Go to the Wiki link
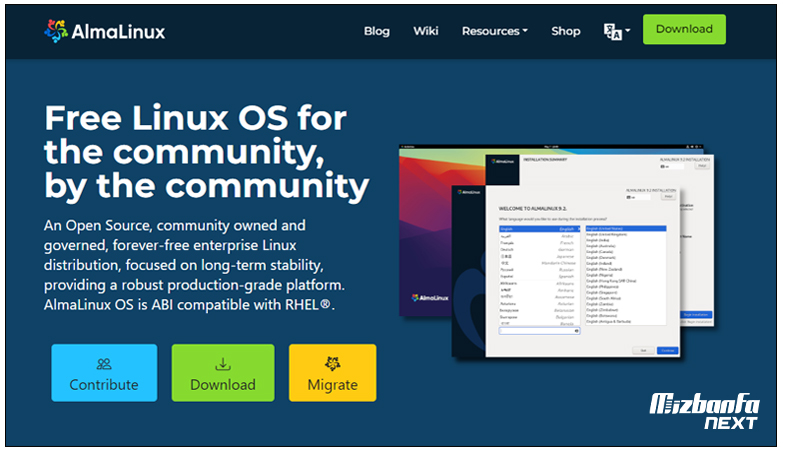 click(426, 31)
